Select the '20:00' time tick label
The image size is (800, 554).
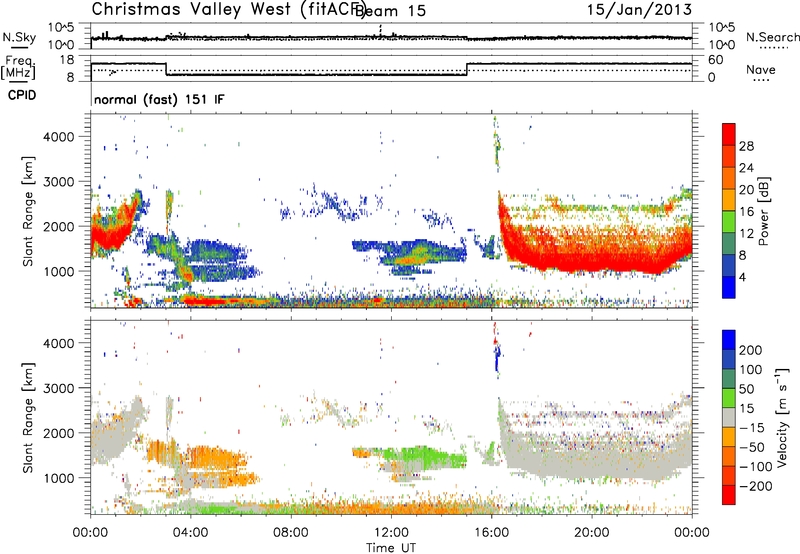[x=591, y=533]
